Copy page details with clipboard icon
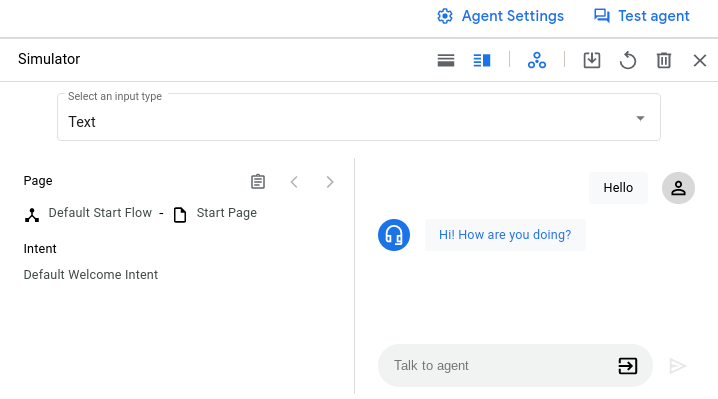Screen dimensions: 718x399 (258, 182)
